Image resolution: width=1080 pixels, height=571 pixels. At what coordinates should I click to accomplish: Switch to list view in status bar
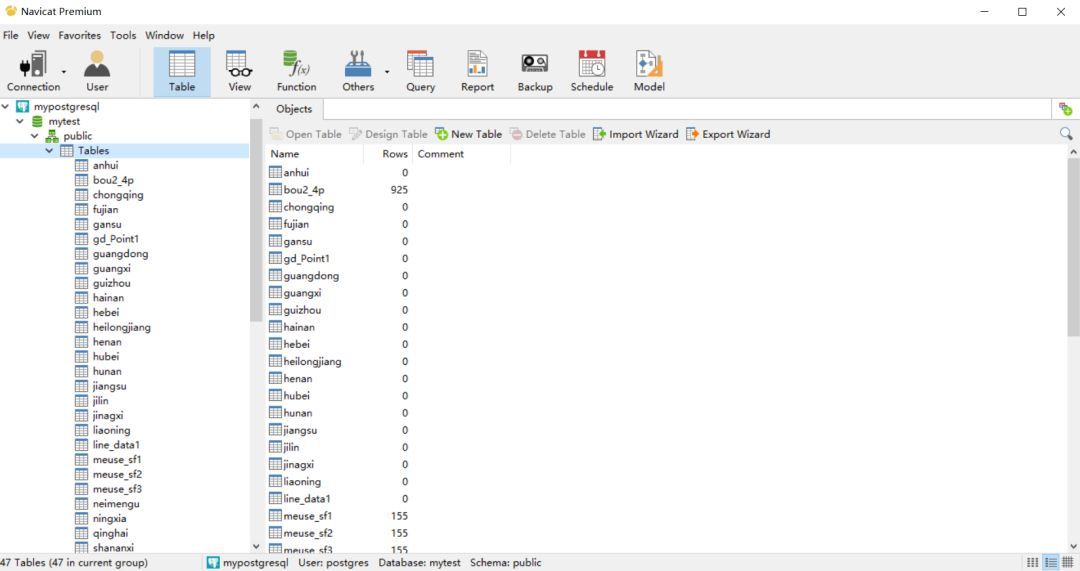1050,563
